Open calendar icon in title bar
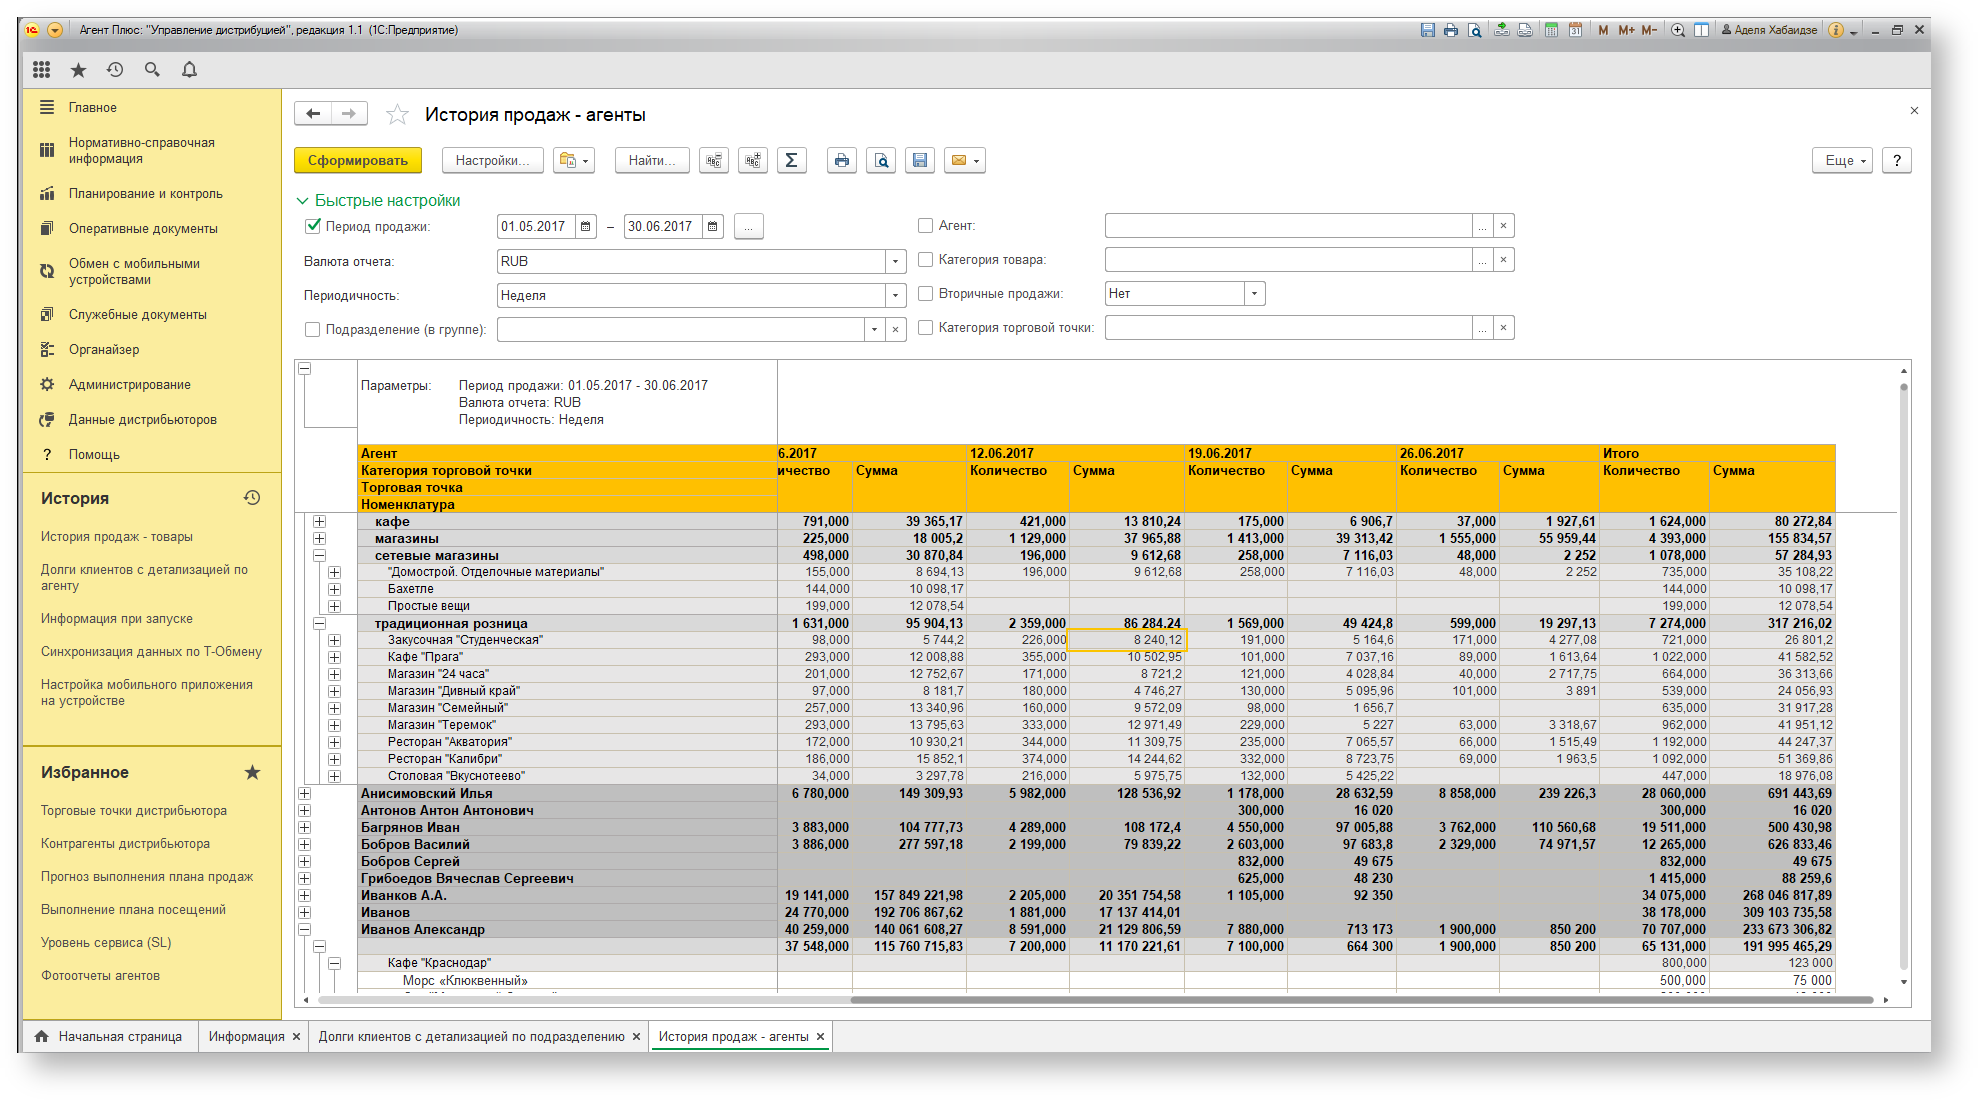This screenshot has width=1979, height=1101. pyautogui.click(x=1575, y=30)
